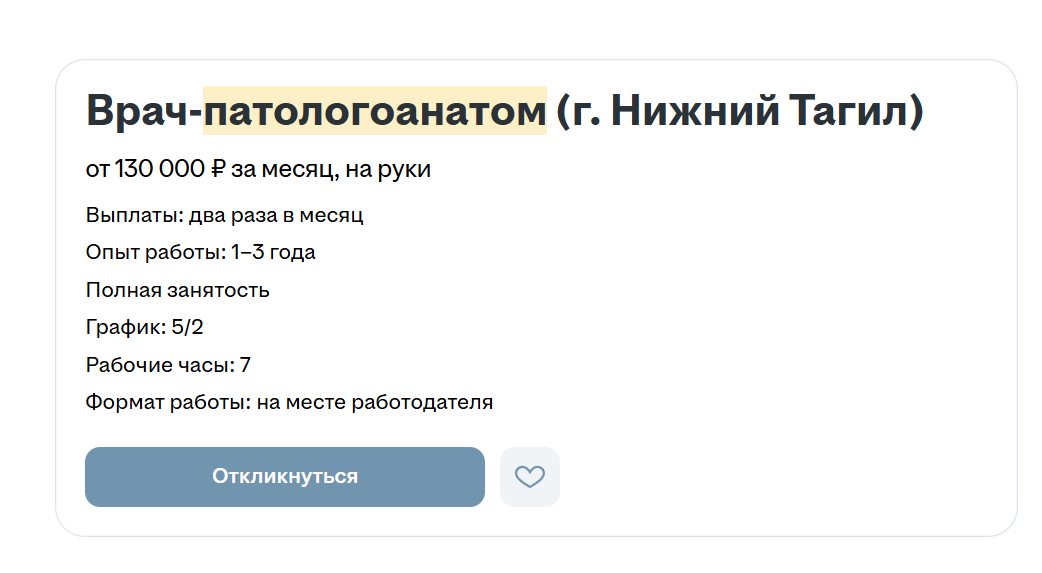Screen dimensions: 1042x573
Task: Select the working hours value 7
Action: click(x=245, y=365)
